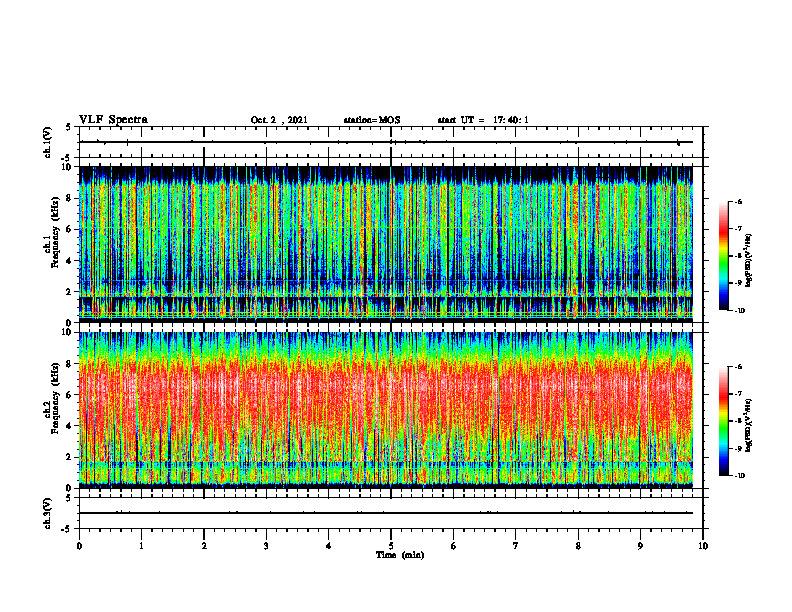Click time axis tick label "3"

pyautogui.click(x=266, y=546)
